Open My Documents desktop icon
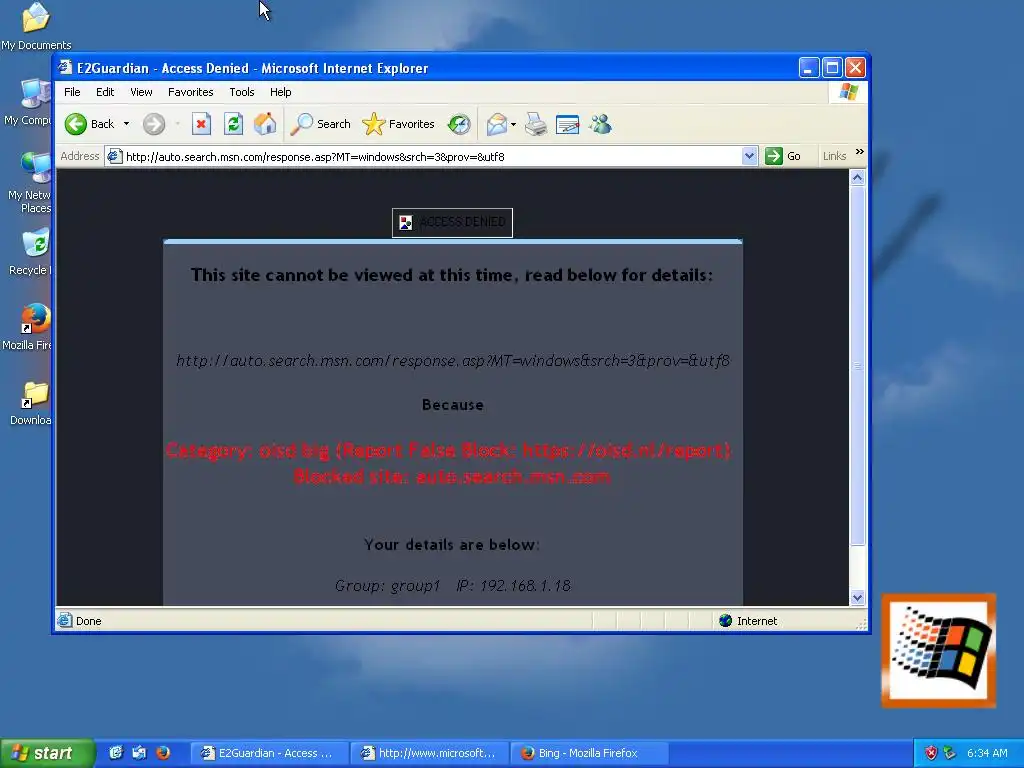The image size is (1024, 768). coord(36,26)
